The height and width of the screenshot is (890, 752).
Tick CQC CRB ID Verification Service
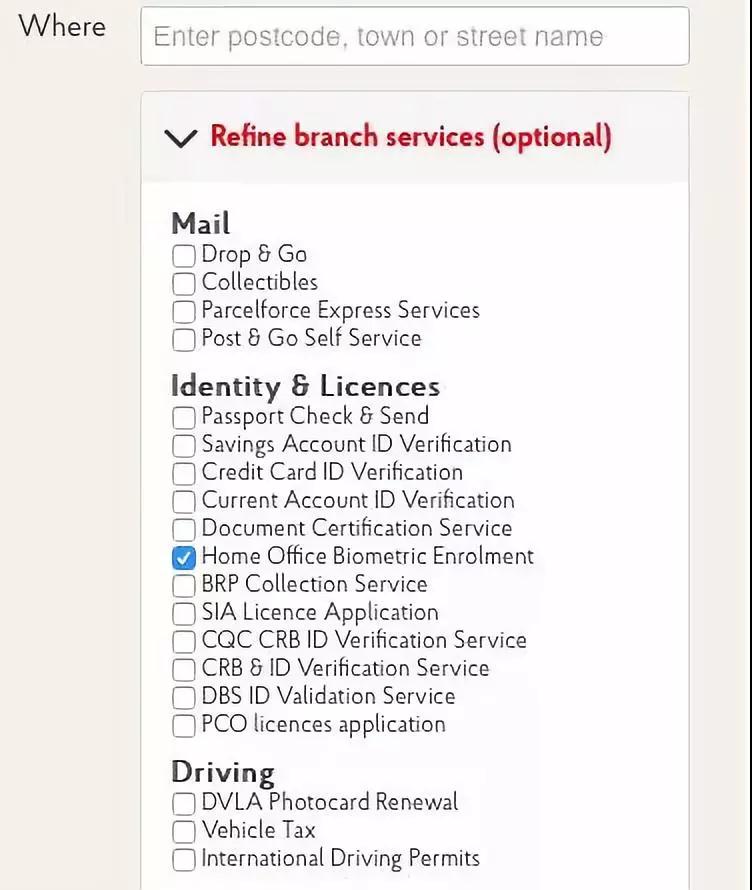[x=184, y=642]
